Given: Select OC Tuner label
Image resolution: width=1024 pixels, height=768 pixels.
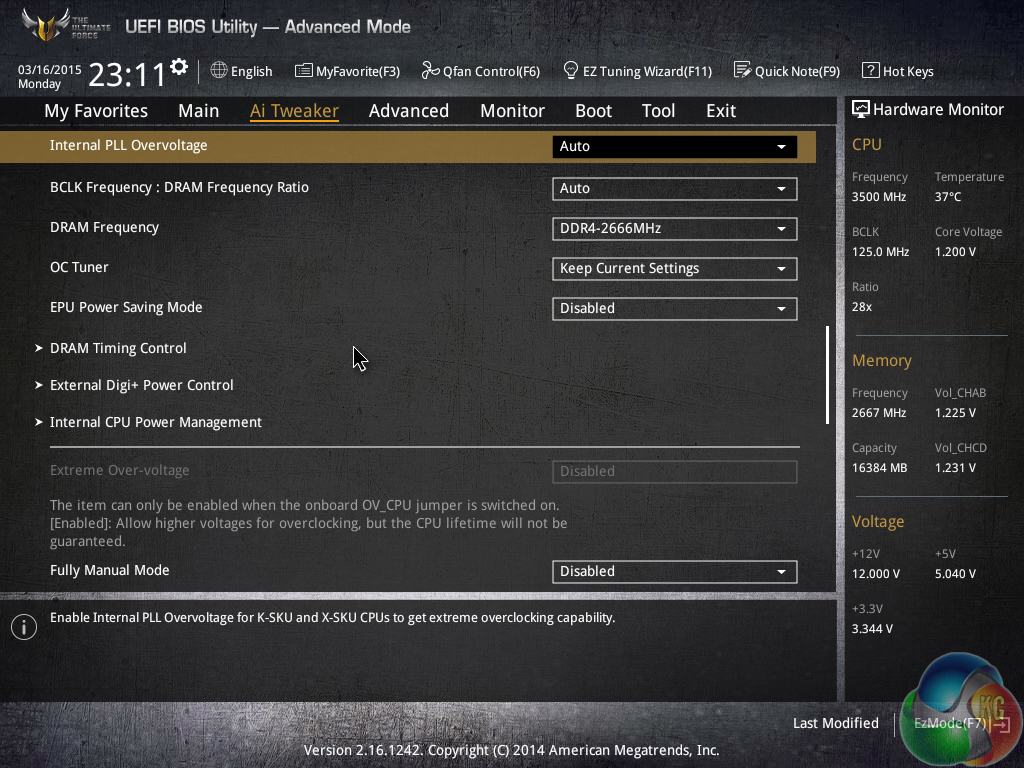Looking at the screenshot, I should pyautogui.click(x=79, y=267).
